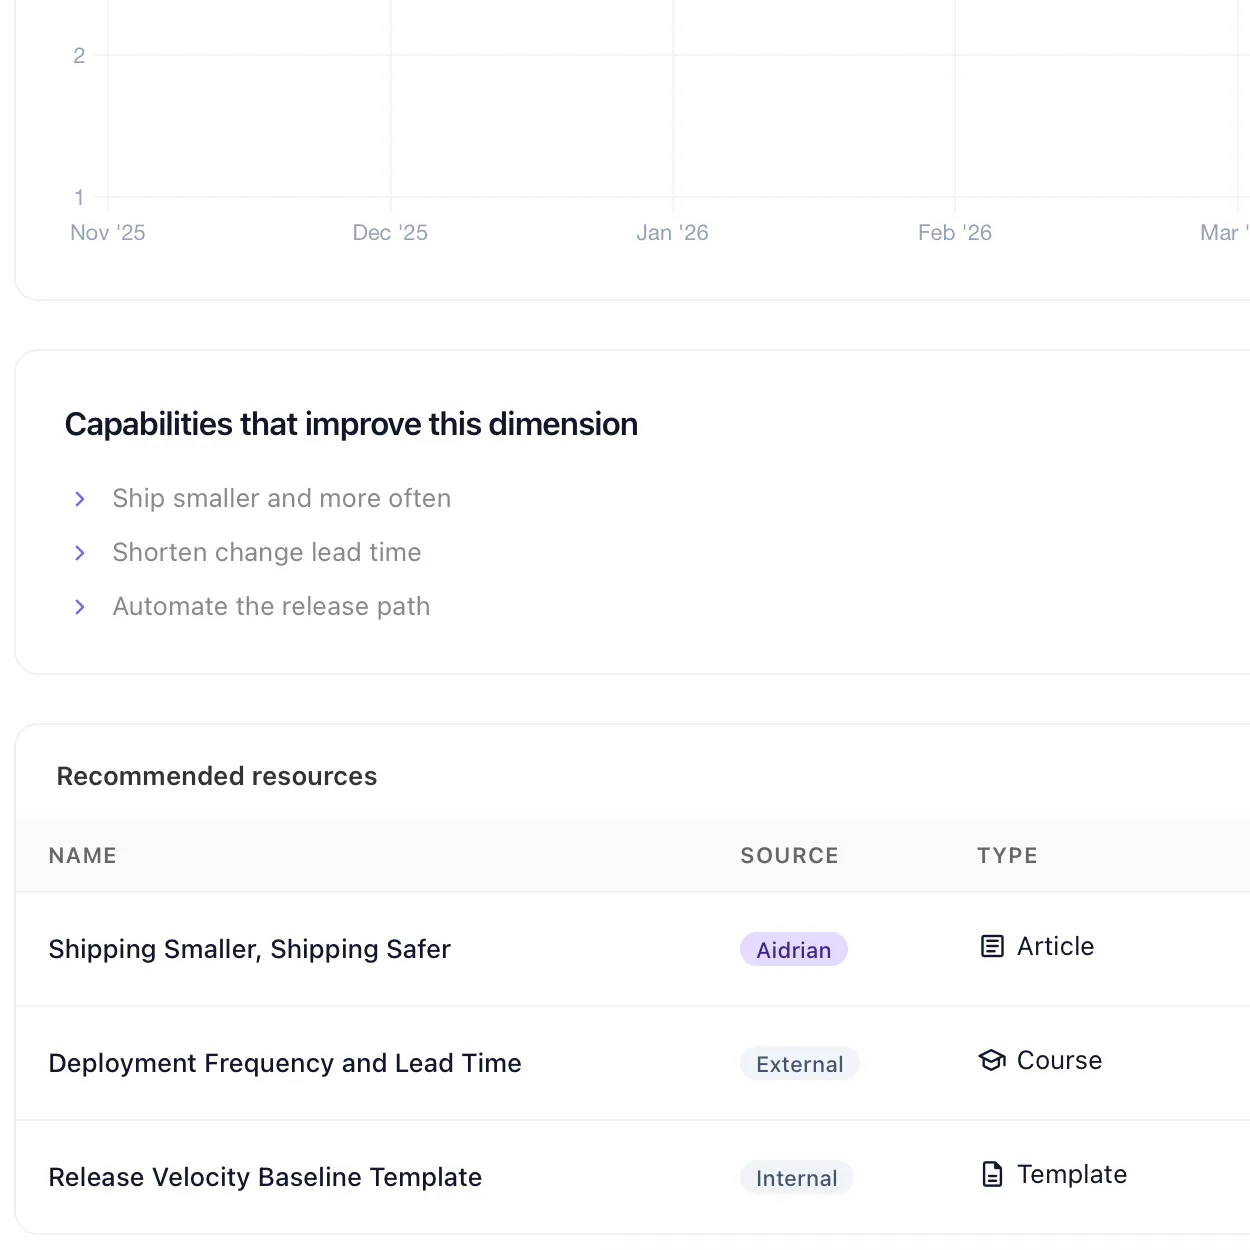This screenshot has width=1250, height=1250.
Task: Click the 'Article' type label
Action: tap(1055, 946)
